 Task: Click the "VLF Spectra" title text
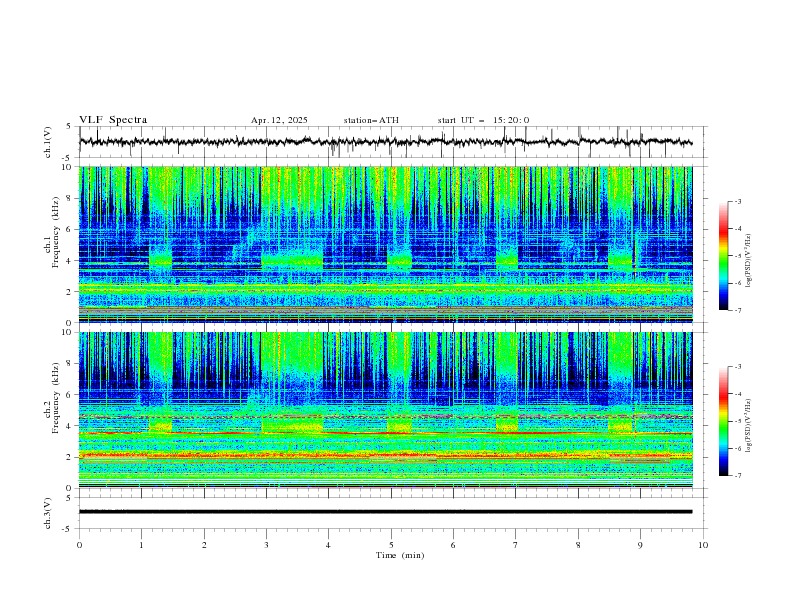(113, 120)
